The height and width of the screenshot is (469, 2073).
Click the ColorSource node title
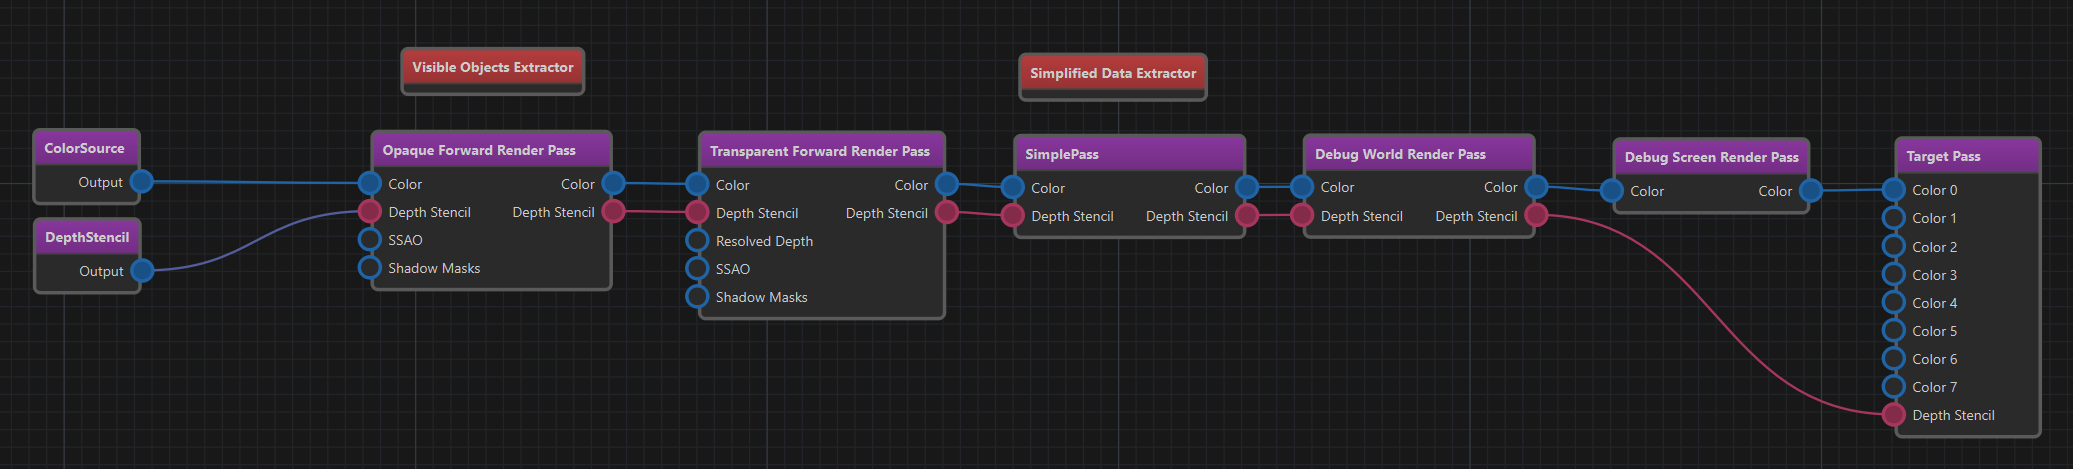point(86,148)
